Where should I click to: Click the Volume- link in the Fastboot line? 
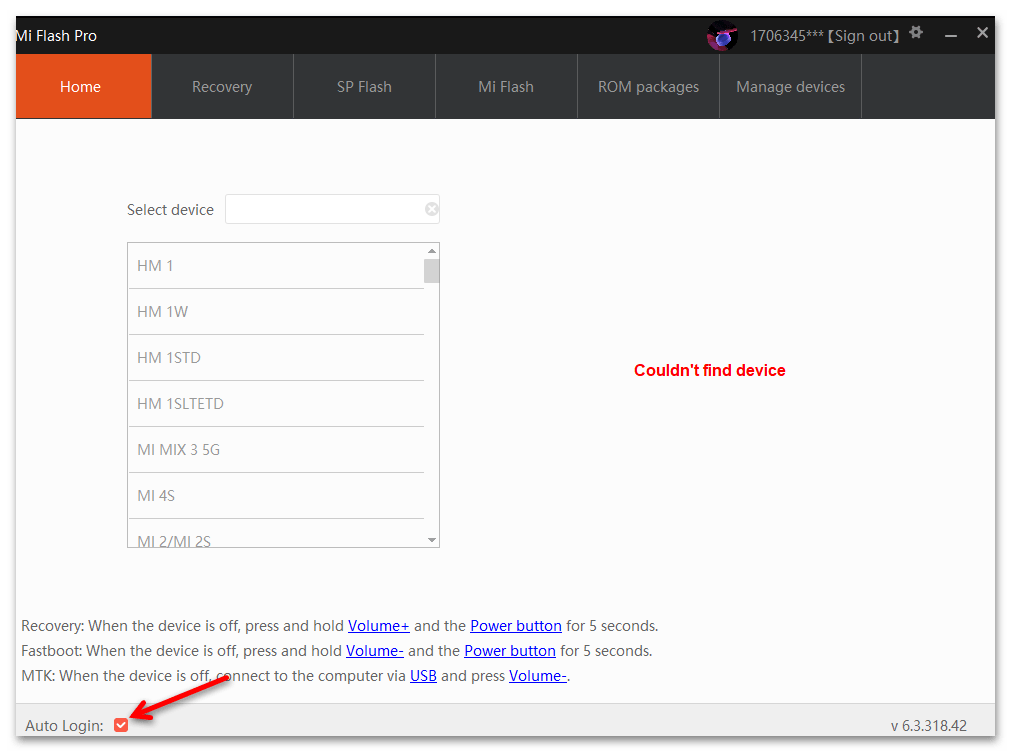click(x=375, y=651)
